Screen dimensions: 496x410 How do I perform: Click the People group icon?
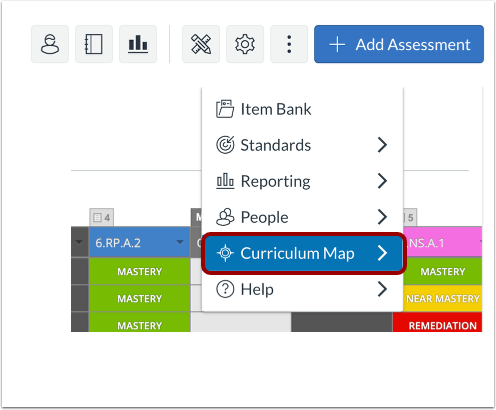(225, 217)
